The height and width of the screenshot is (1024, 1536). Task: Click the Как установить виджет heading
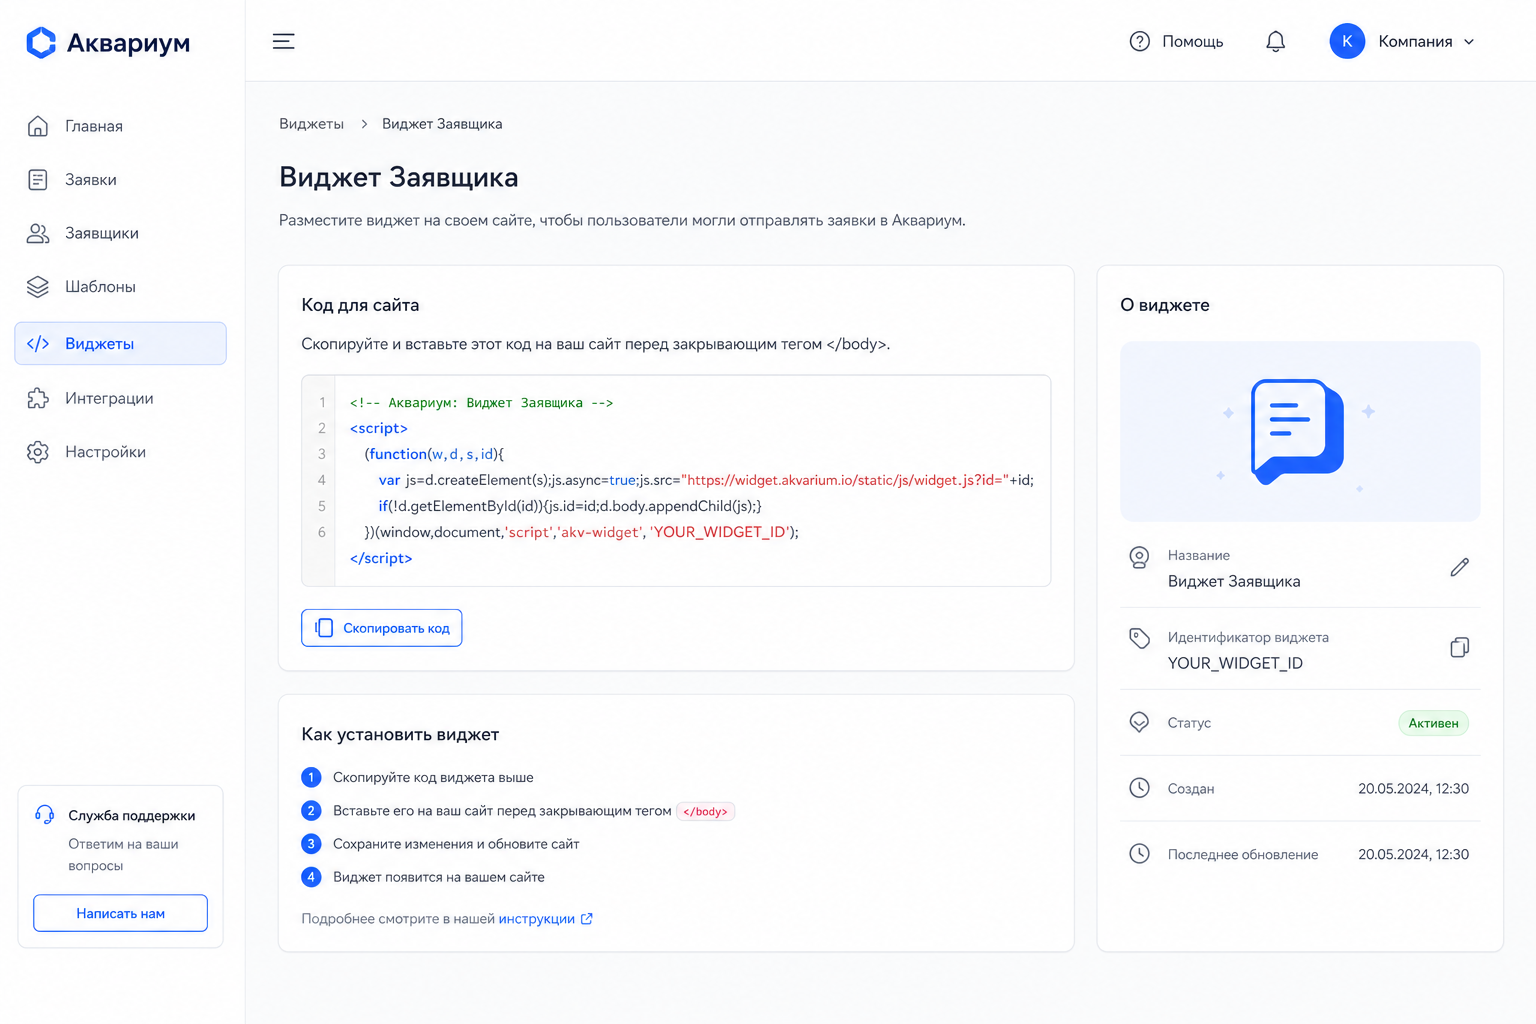click(400, 734)
